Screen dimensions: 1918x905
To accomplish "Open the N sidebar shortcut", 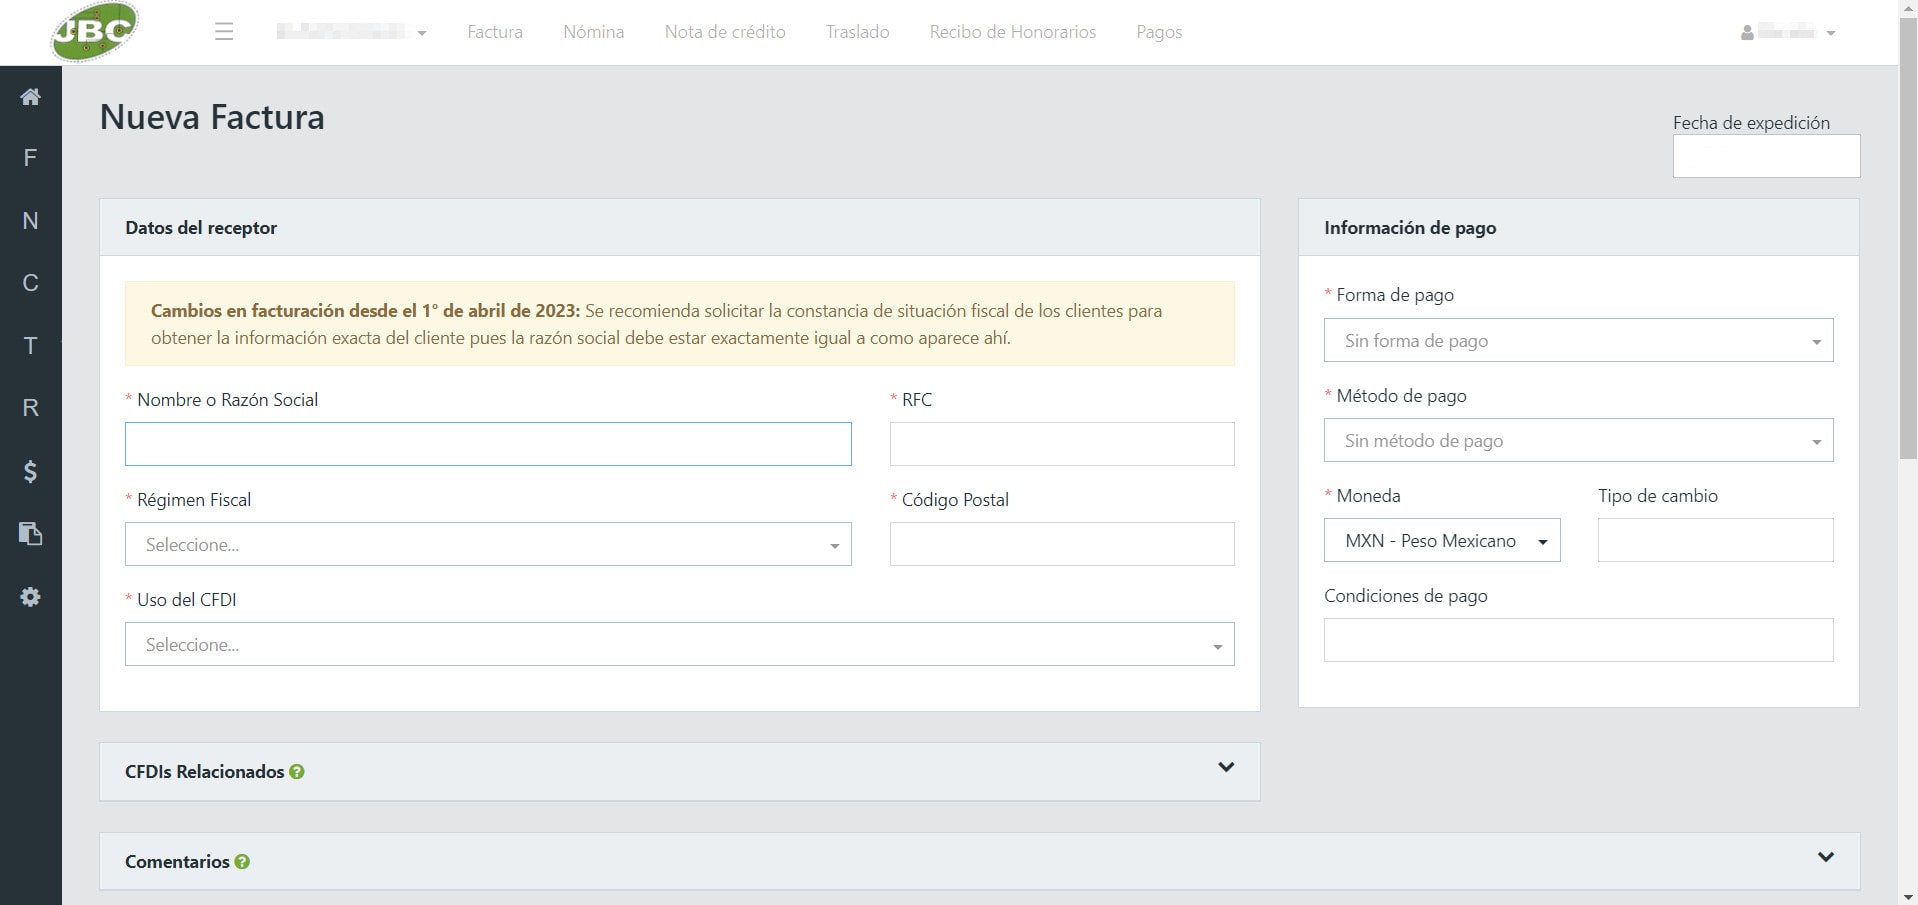I will 31,221.
